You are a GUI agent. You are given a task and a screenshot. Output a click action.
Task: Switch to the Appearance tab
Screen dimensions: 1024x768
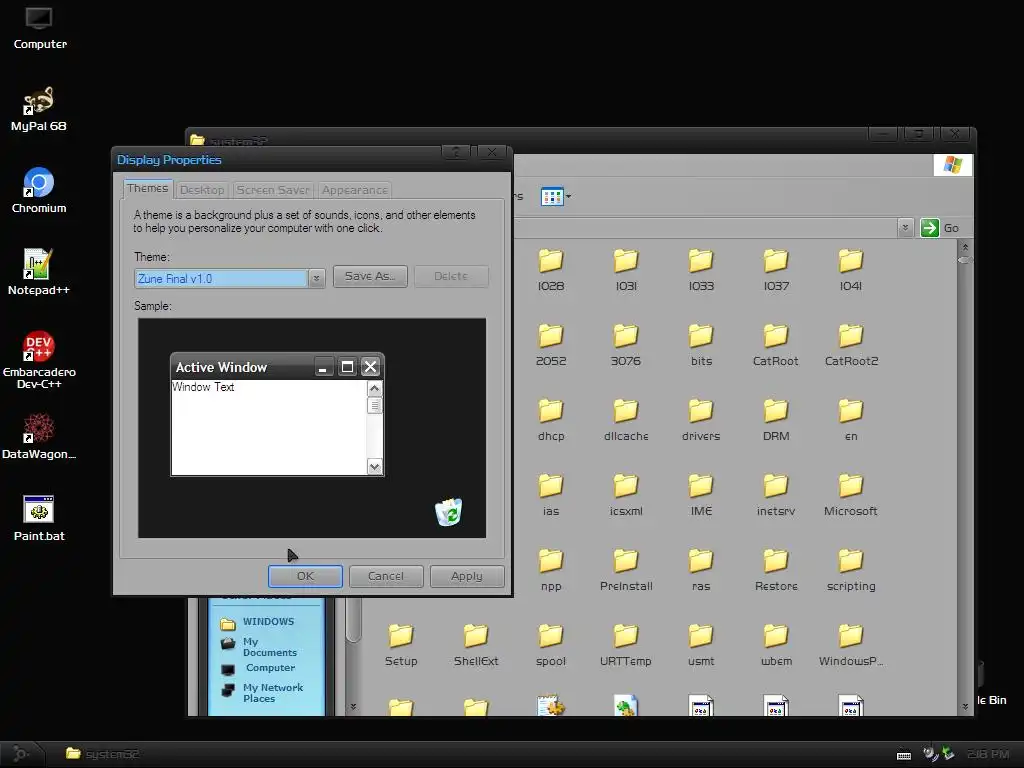coord(355,189)
